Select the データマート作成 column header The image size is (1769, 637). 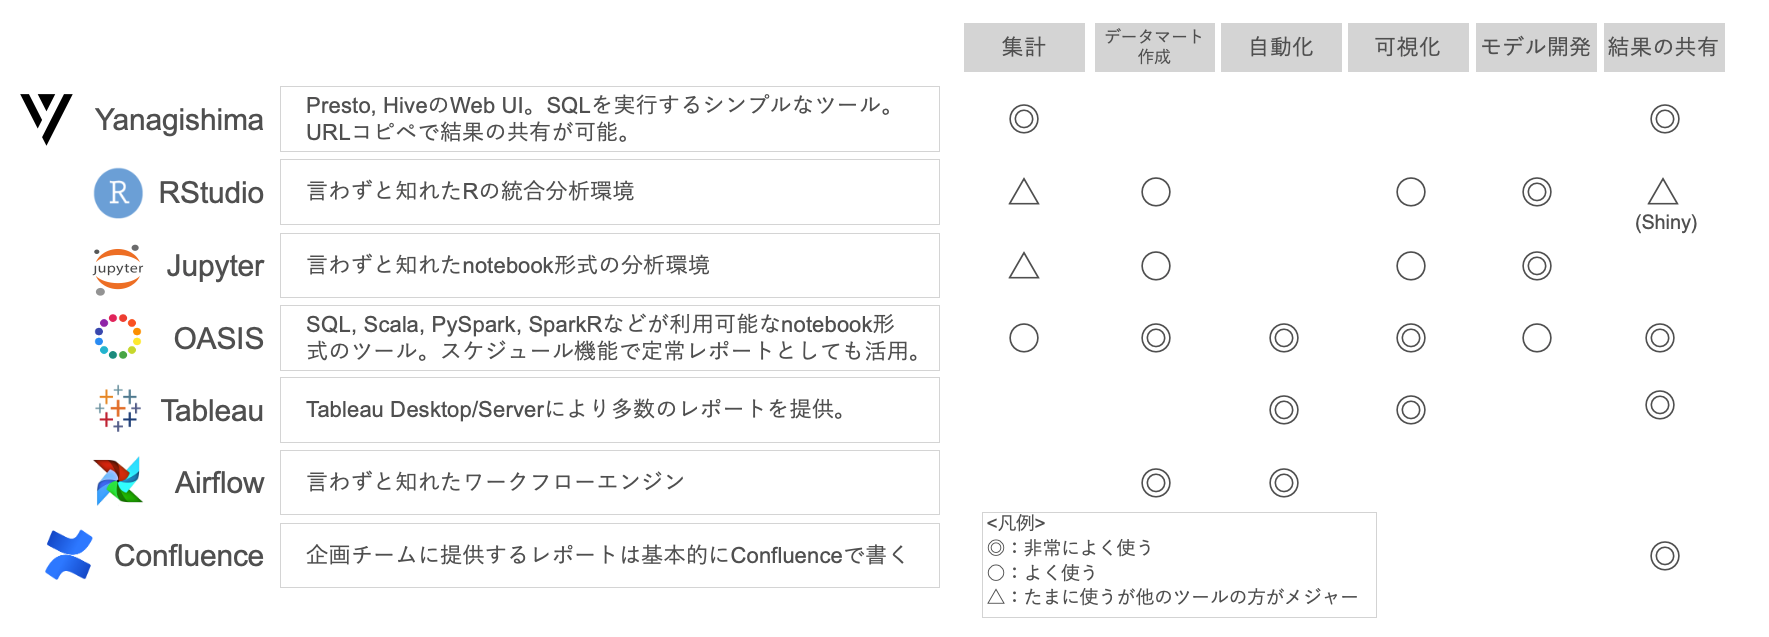click(x=1154, y=47)
